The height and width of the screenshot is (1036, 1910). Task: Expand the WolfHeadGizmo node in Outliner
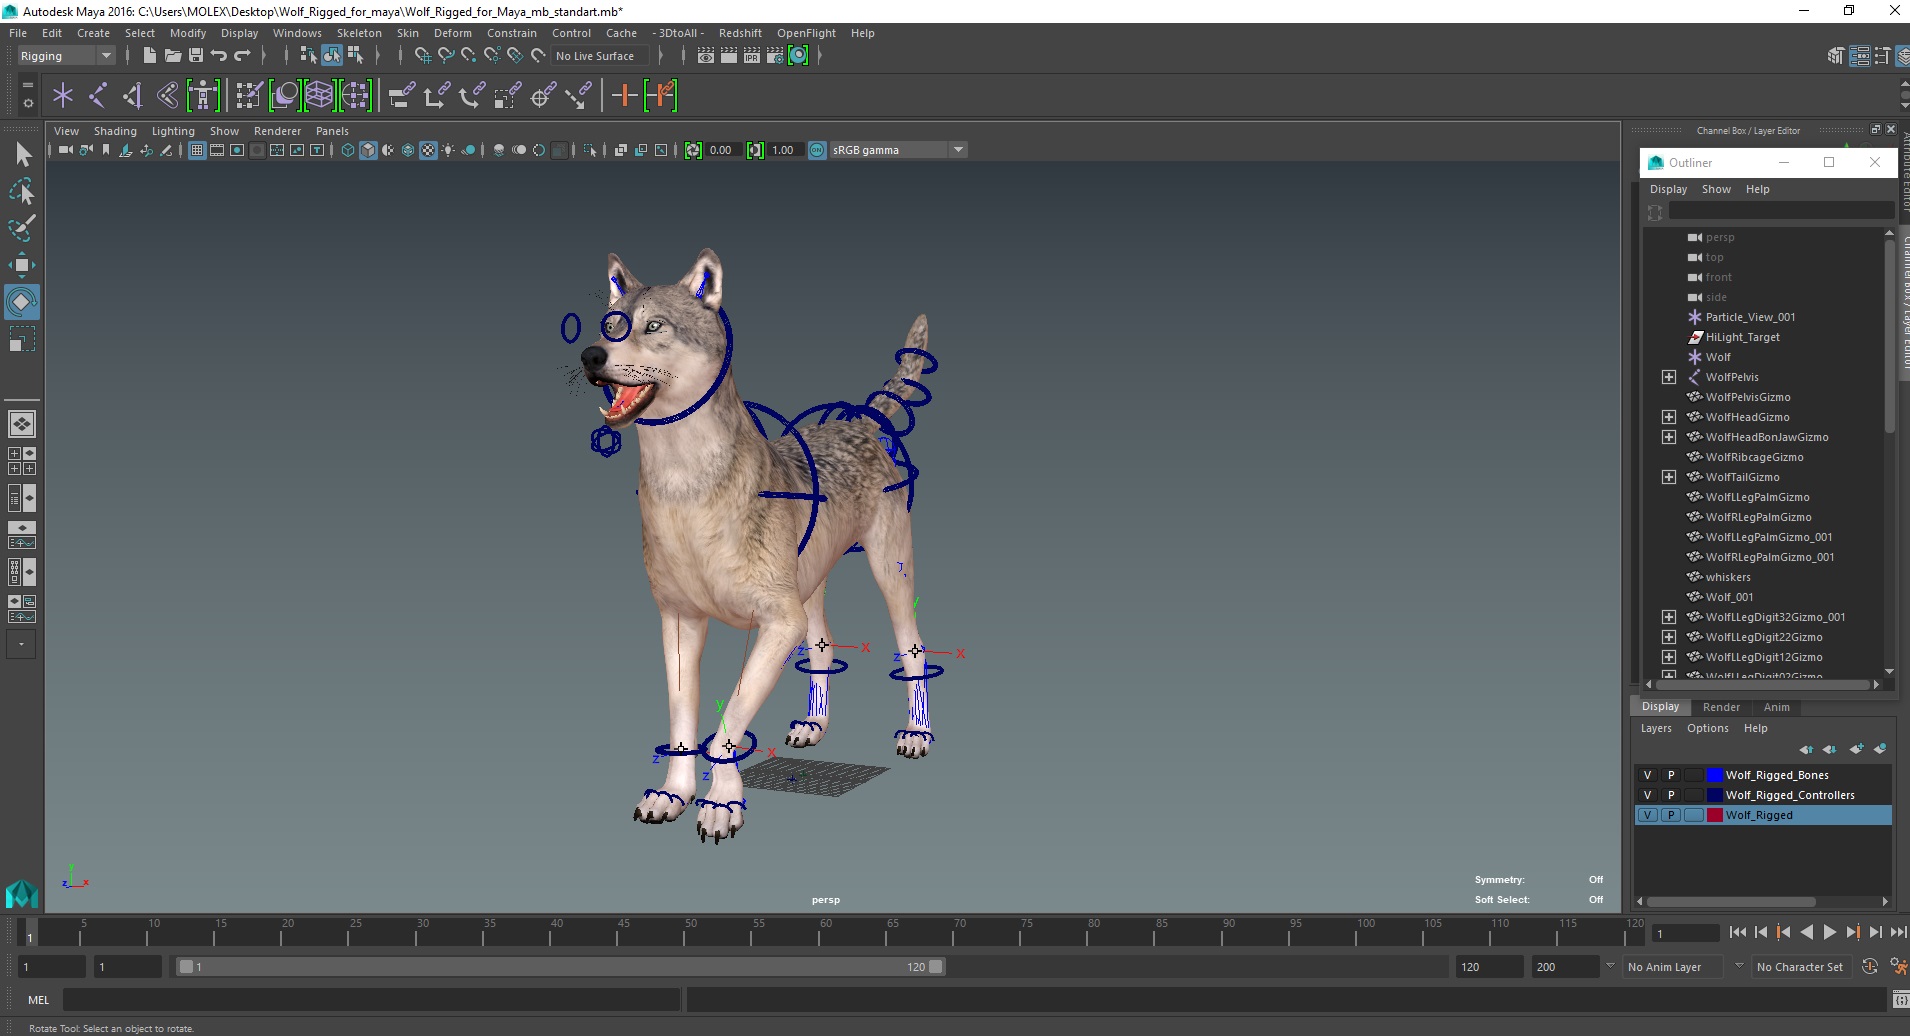(x=1669, y=417)
